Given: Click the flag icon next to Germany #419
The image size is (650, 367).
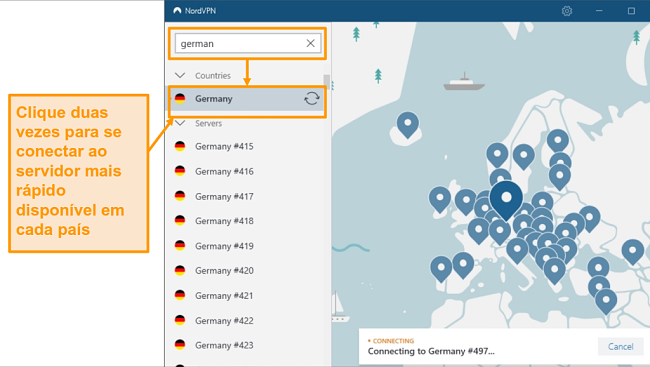Looking at the screenshot, I should pos(180,245).
